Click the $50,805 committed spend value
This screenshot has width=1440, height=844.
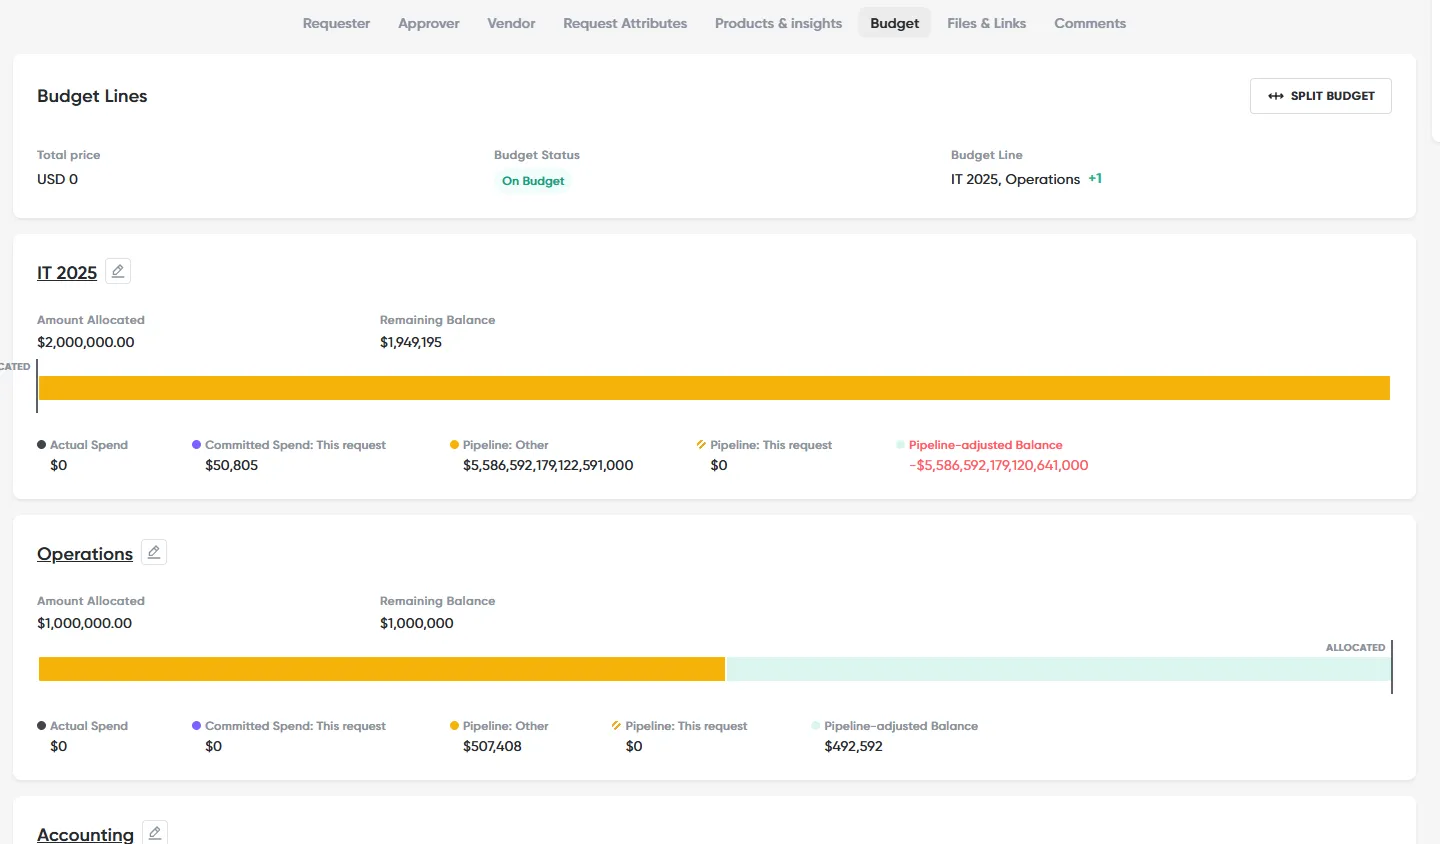coord(231,465)
